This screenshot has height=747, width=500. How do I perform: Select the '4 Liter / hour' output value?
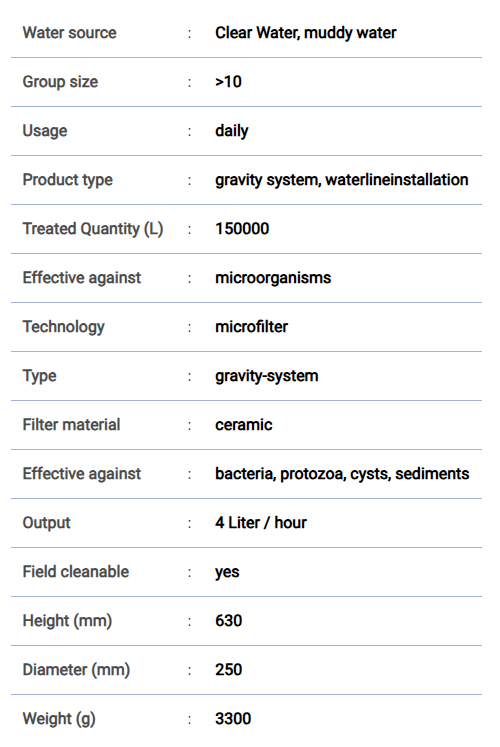[x=260, y=523]
